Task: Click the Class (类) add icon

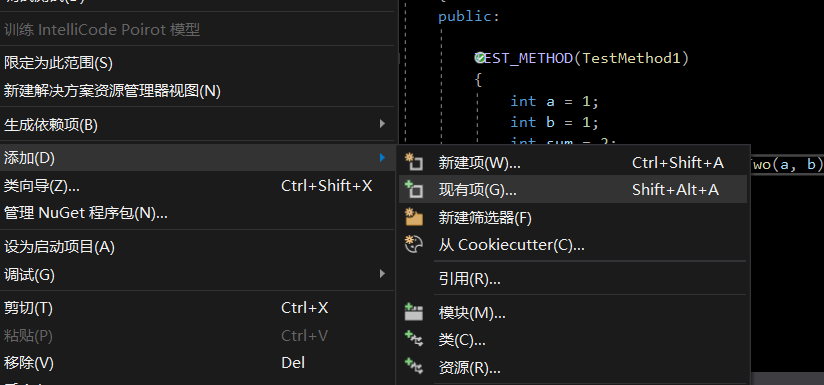Action: (414, 340)
